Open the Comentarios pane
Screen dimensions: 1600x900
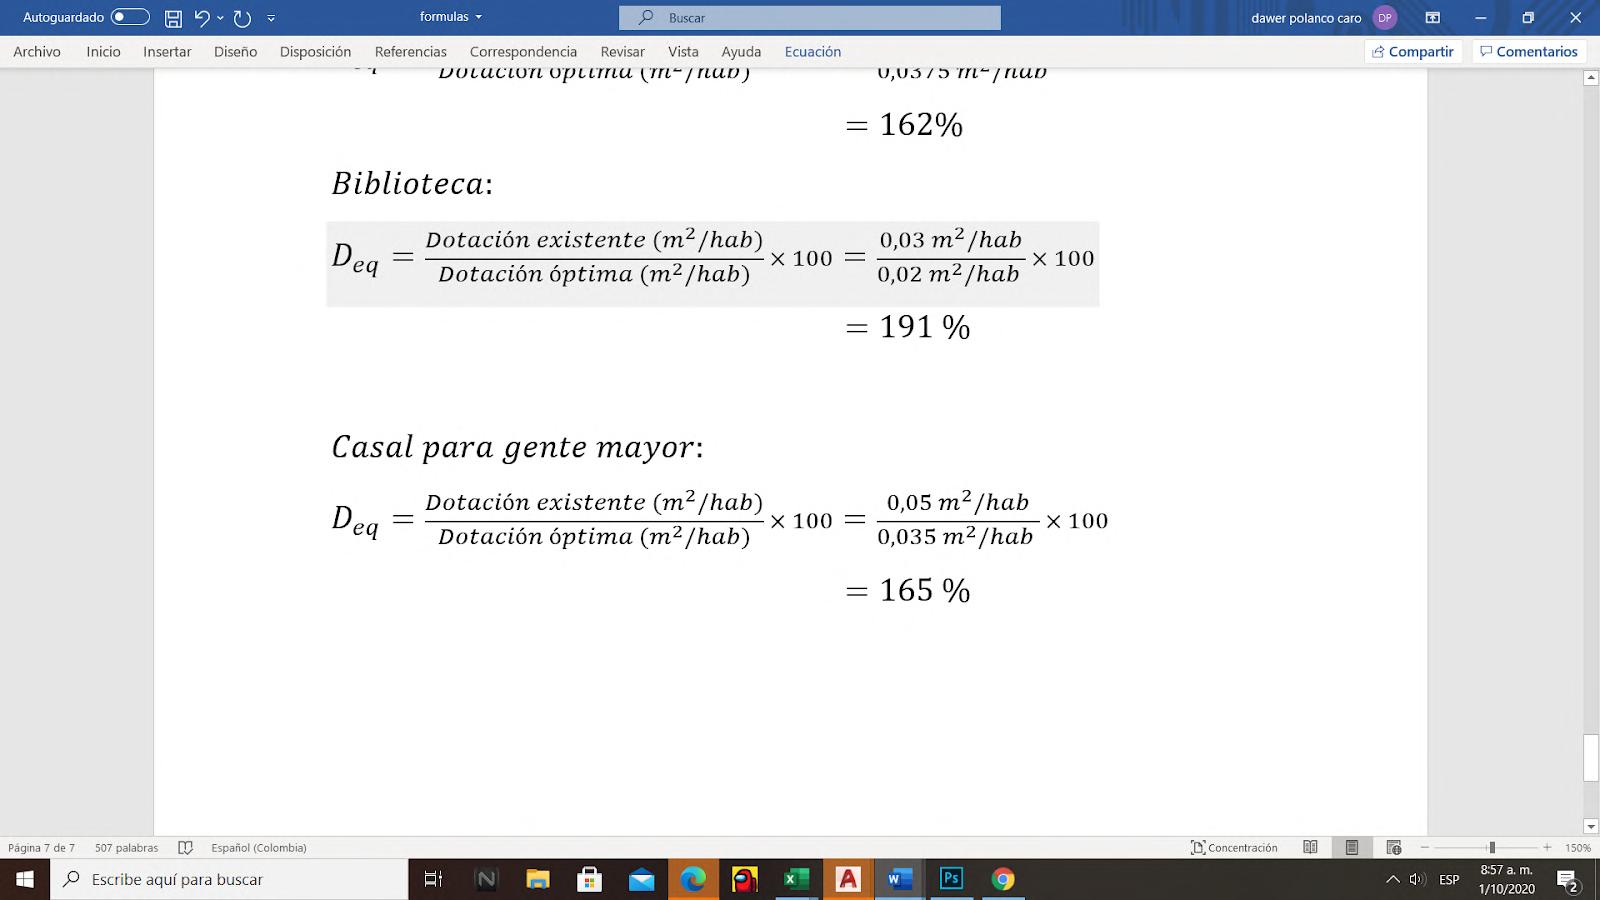pyautogui.click(x=1529, y=52)
